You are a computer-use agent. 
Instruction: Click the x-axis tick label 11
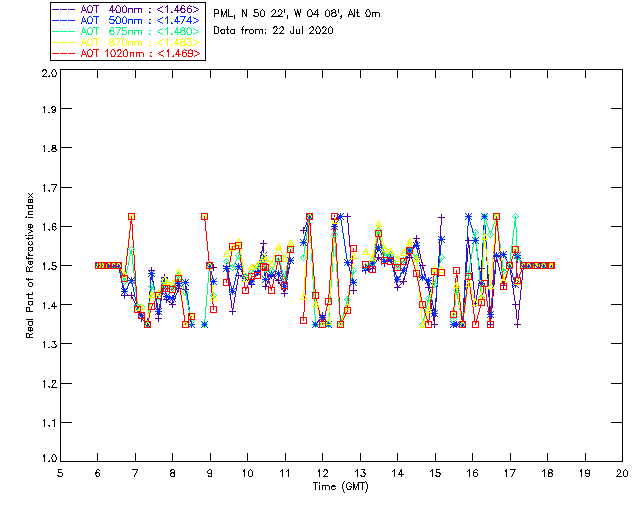[285, 473]
